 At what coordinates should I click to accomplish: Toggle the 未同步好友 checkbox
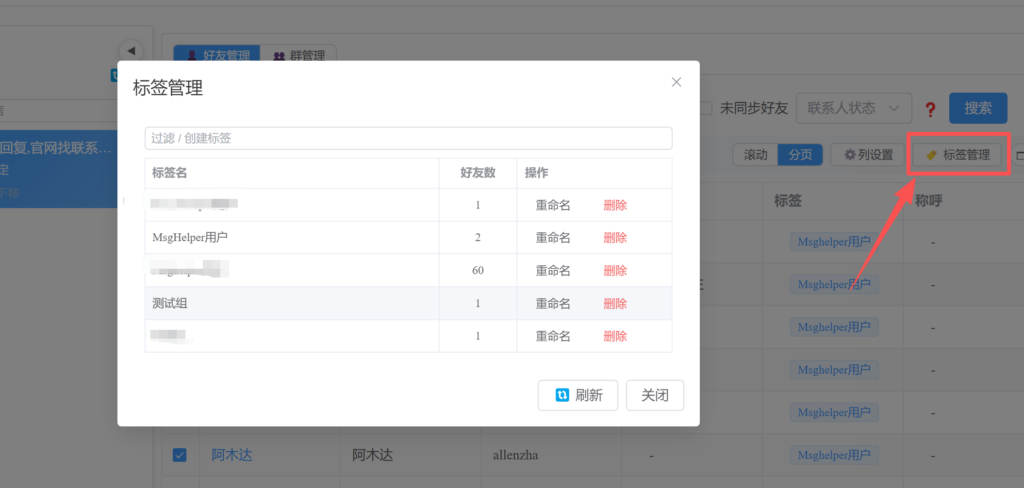tap(706, 108)
